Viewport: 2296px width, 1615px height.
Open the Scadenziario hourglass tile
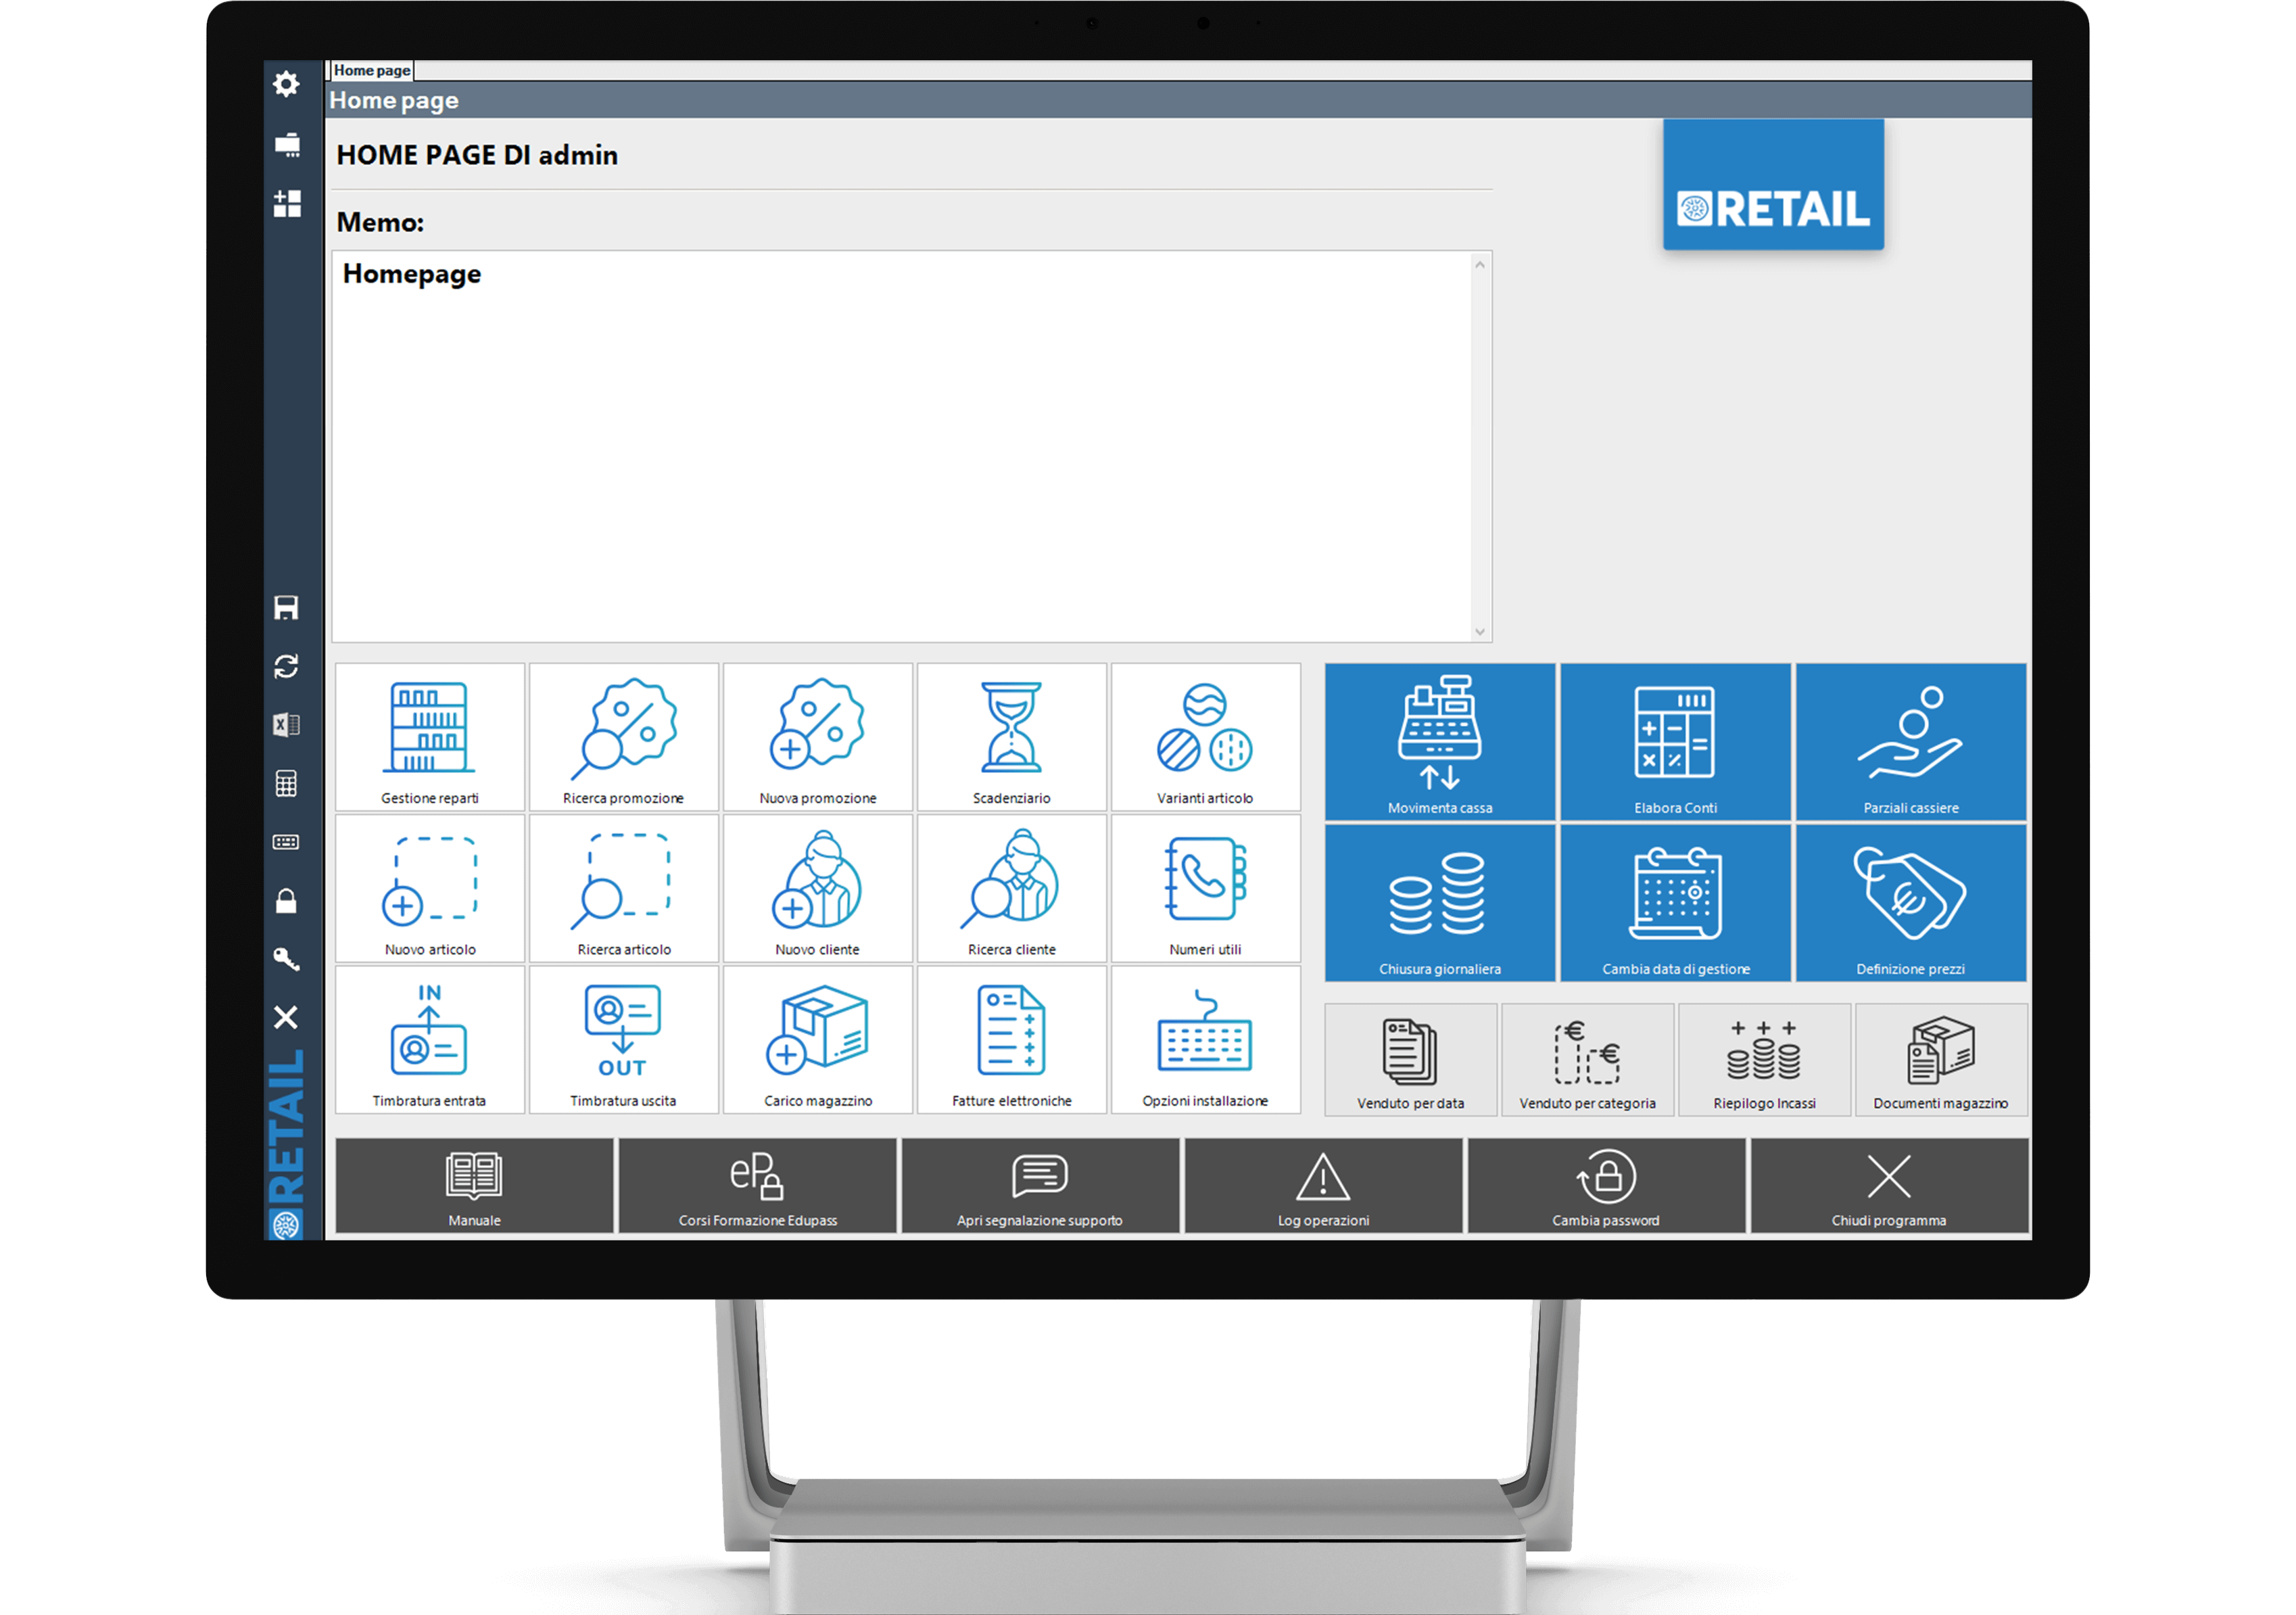click(x=1011, y=737)
